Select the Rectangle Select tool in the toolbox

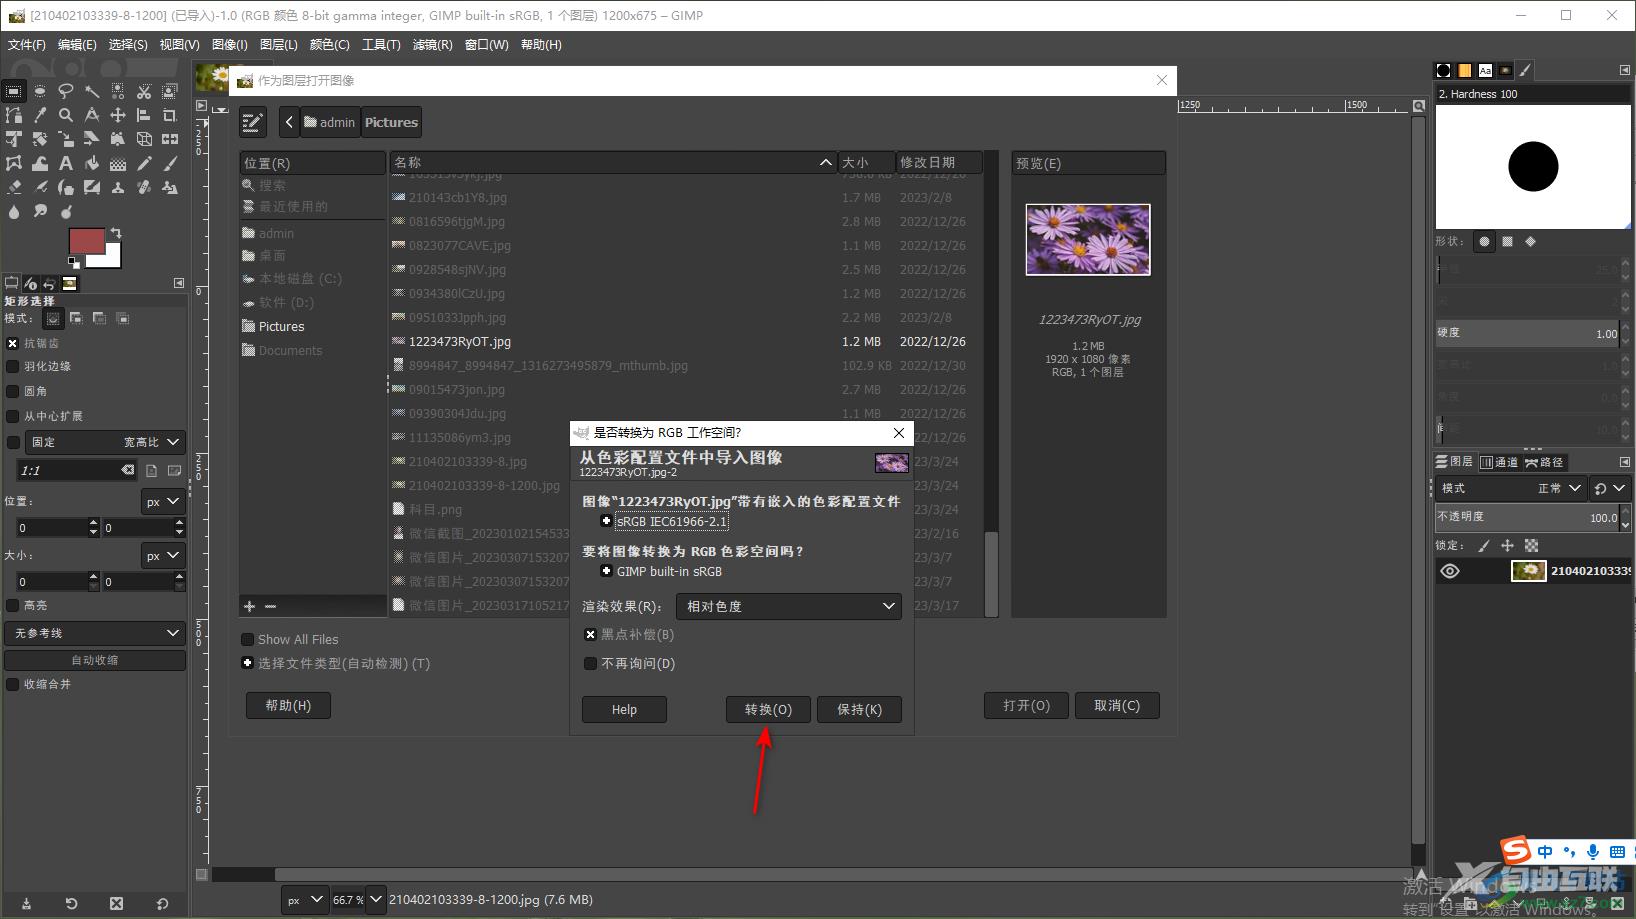[13, 91]
